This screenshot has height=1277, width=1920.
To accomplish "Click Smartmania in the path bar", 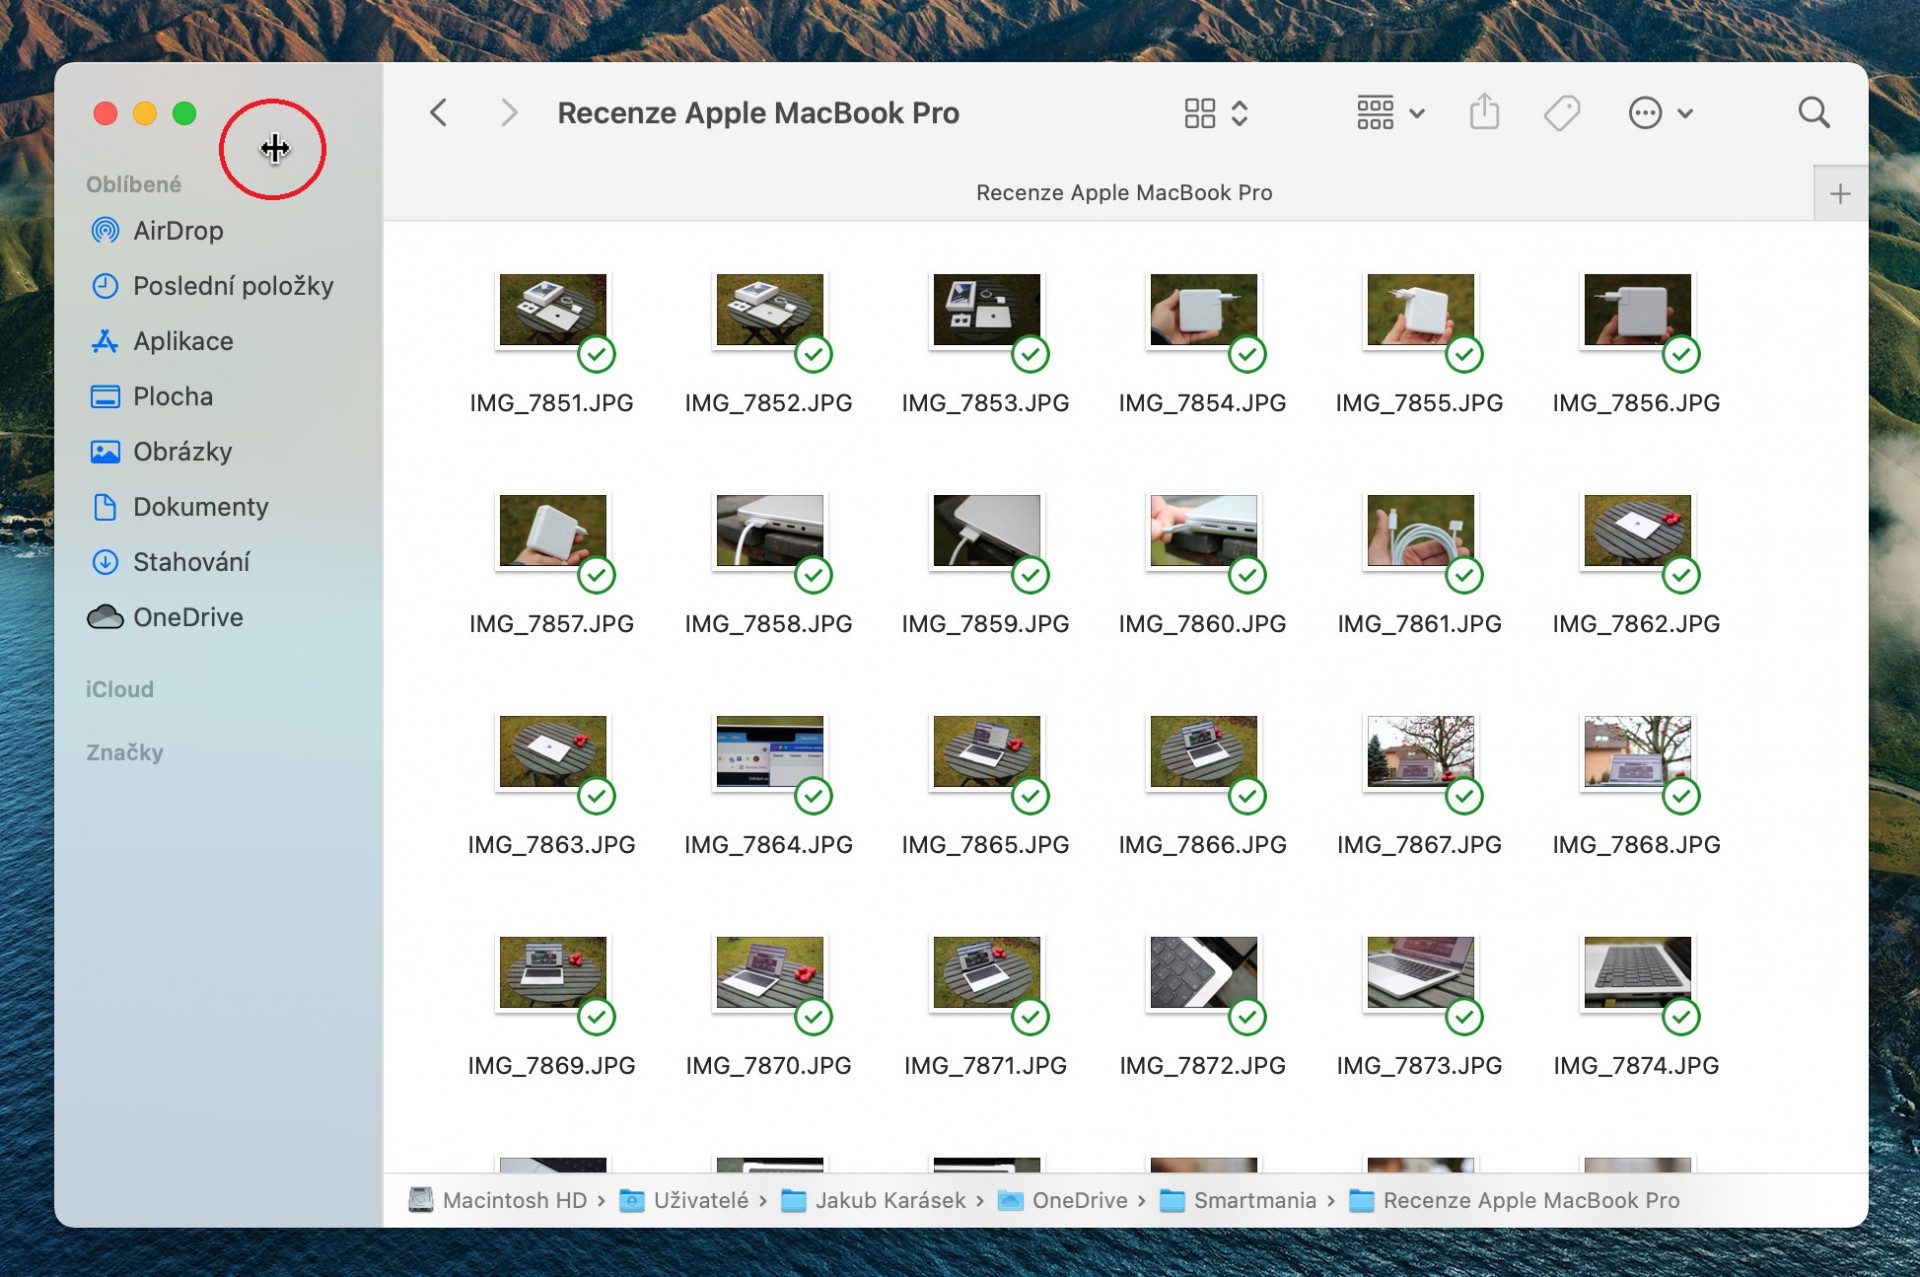I will click(x=1238, y=1200).
